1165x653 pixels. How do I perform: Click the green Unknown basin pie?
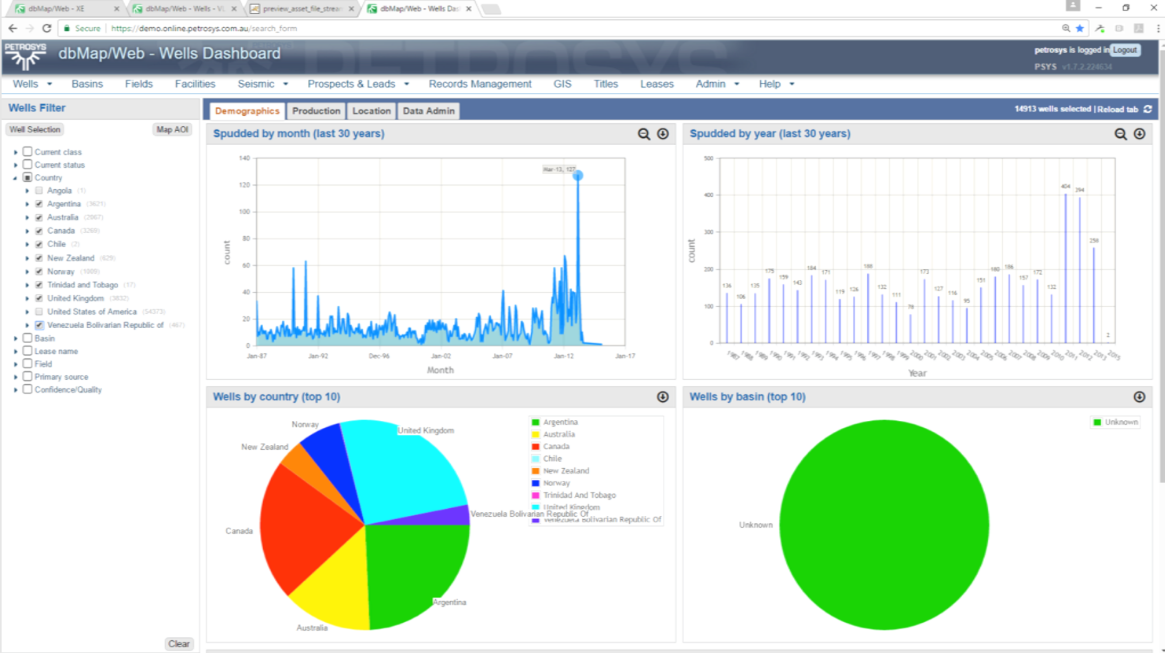click(884, 524)
